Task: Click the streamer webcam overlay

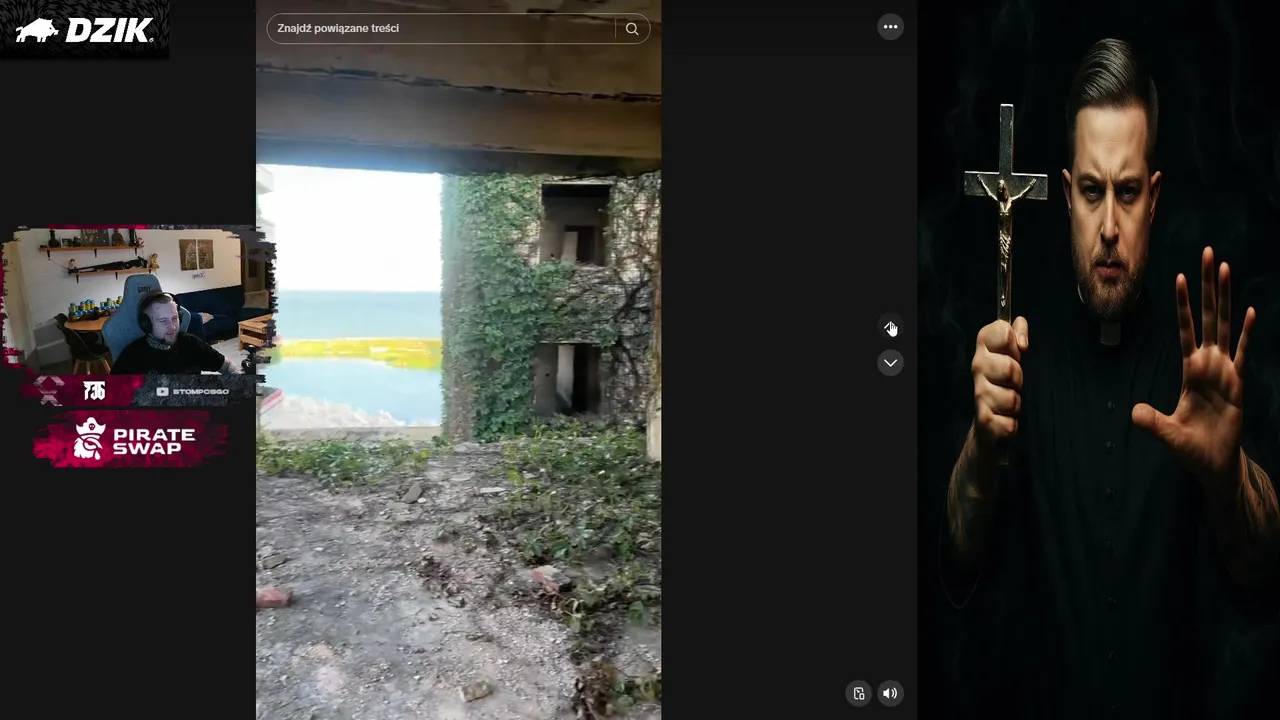Action: pyautogui.click(x=138, y=302)
